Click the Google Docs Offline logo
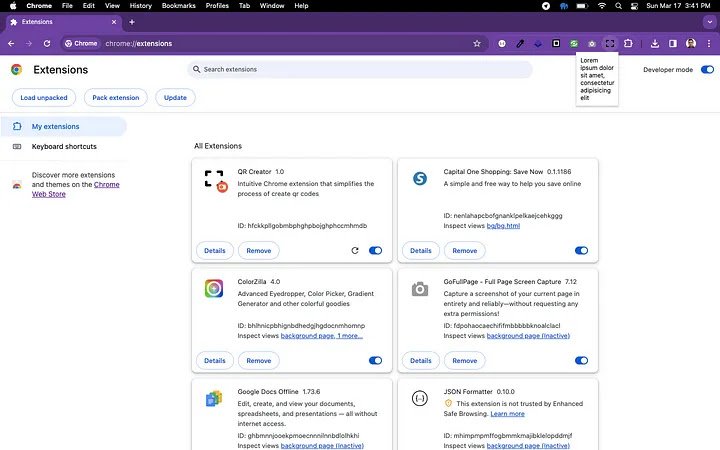 point(214,399)
